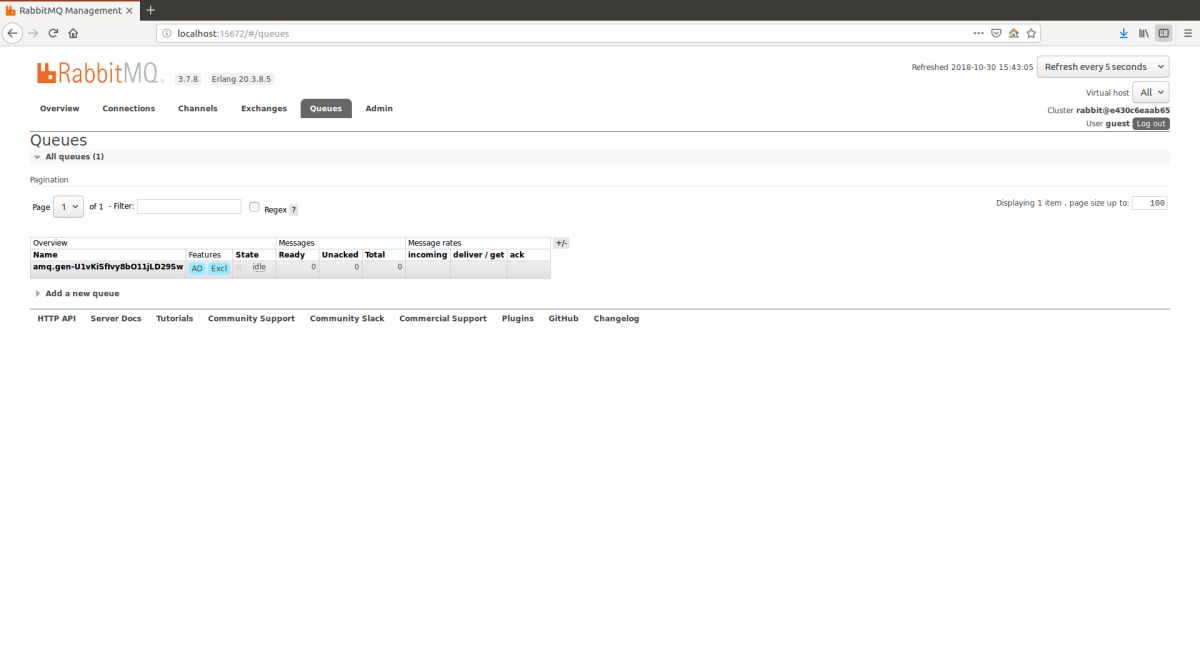The width and height of the screenshot is (1200, 660).
Task: Open the Tutorials link
Action: (175, 319)
